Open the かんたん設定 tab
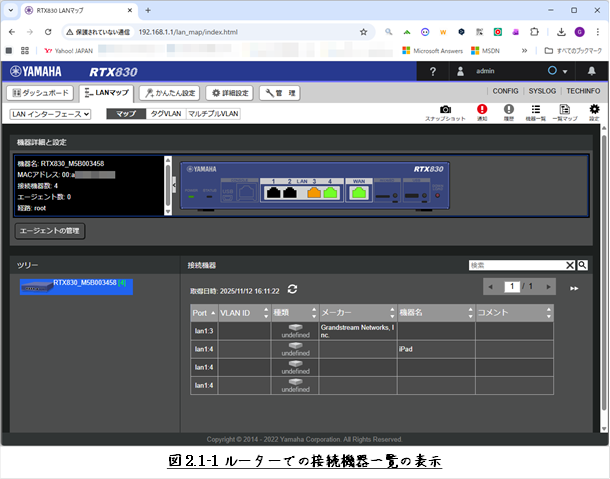The height and width of the screenshot is (479, 610). 168,92
